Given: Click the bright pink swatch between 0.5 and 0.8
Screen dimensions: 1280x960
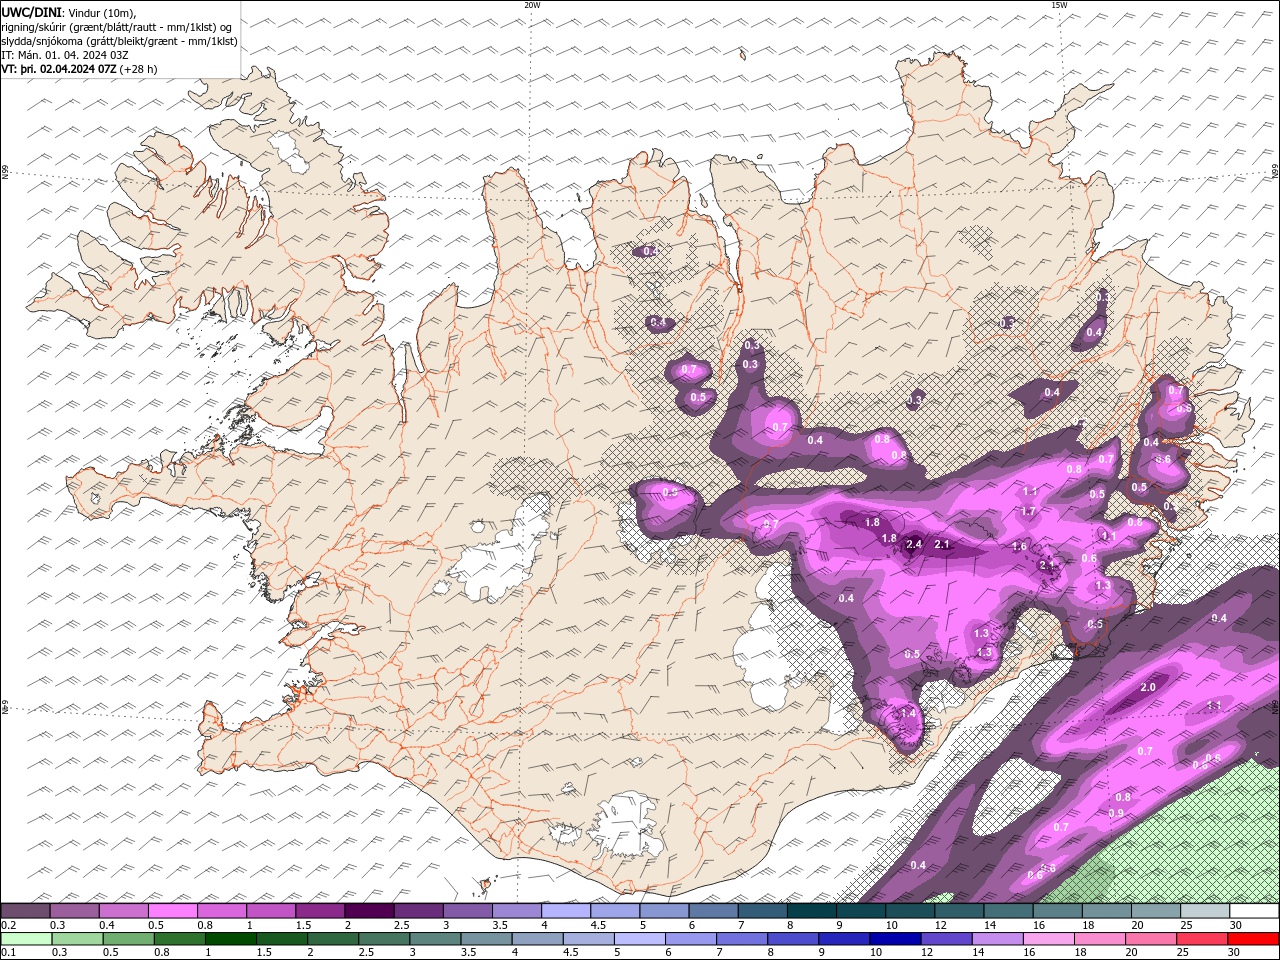Looking at the screenshot, I should pos(173,911).
